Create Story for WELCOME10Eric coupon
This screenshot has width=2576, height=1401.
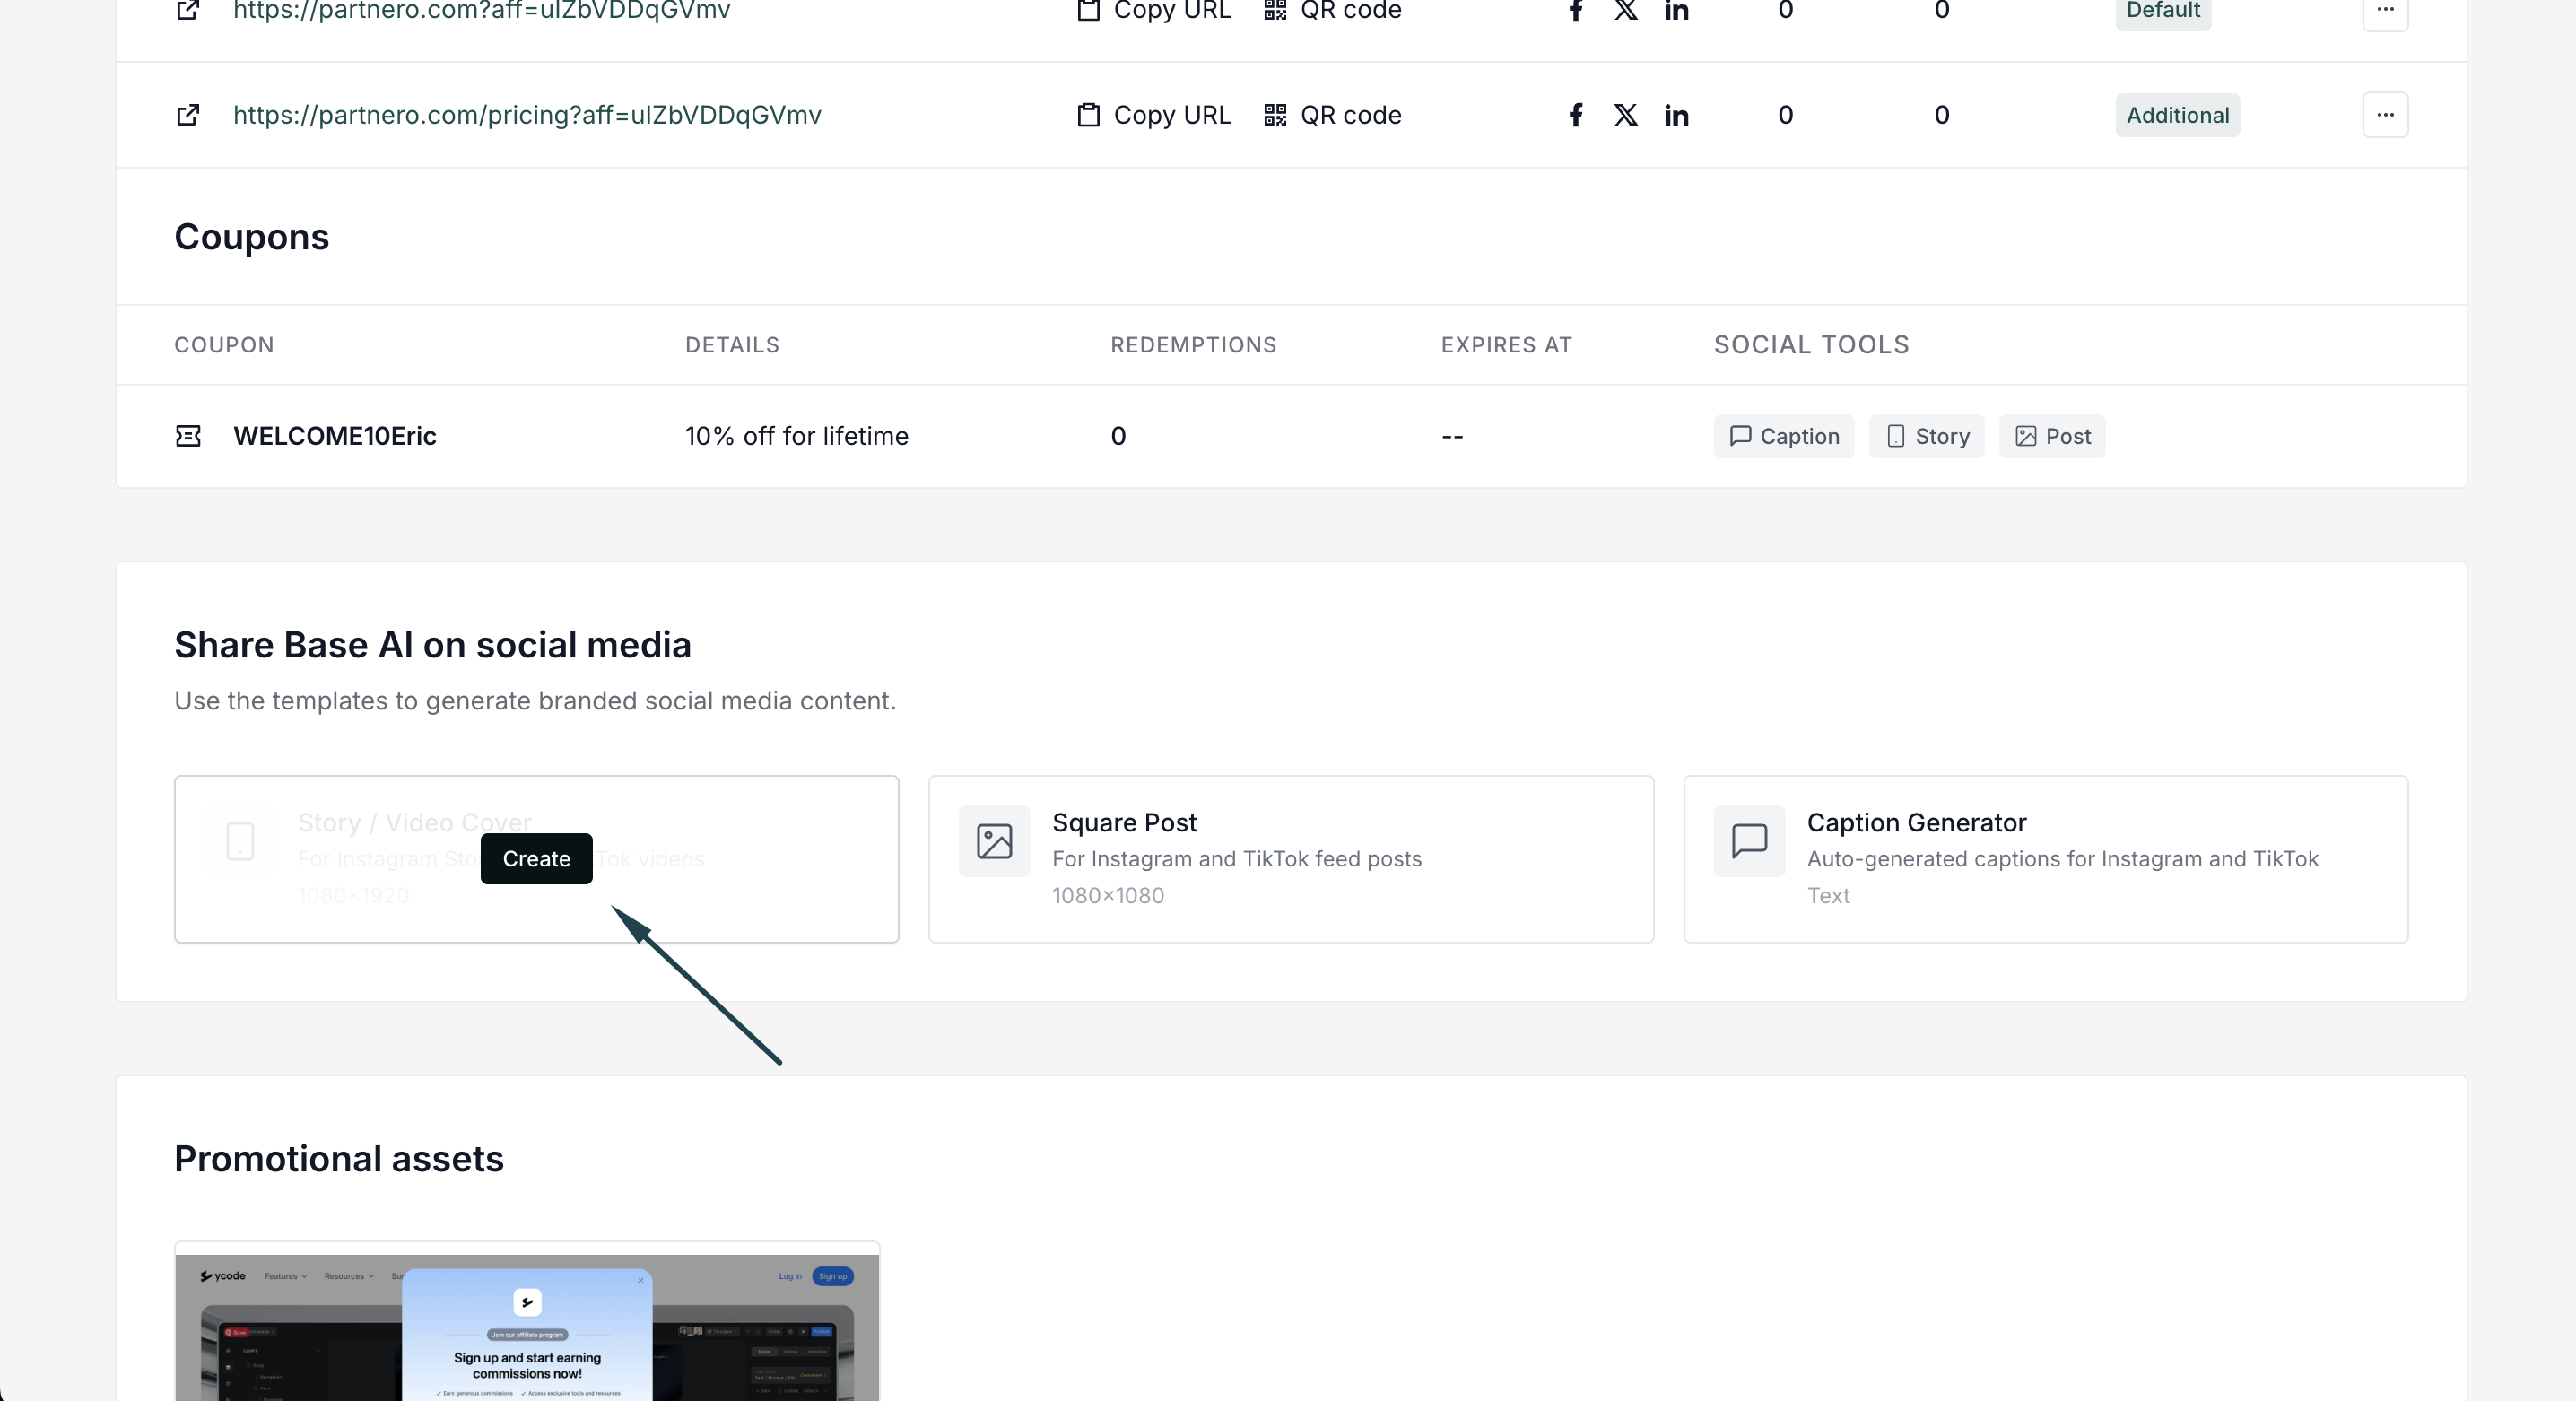tap(1927, 436)
